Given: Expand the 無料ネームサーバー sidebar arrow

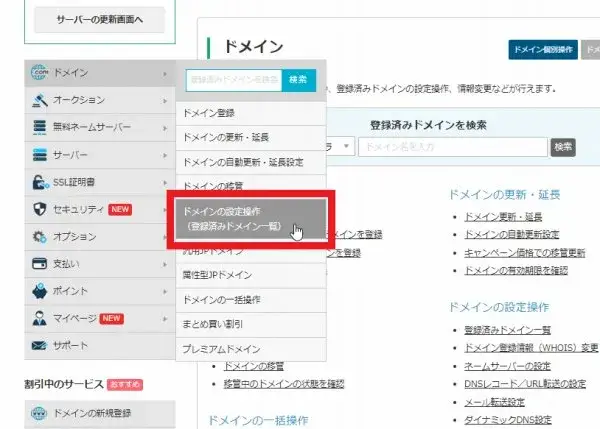Looking at the screenshot, I should (165, 128).
